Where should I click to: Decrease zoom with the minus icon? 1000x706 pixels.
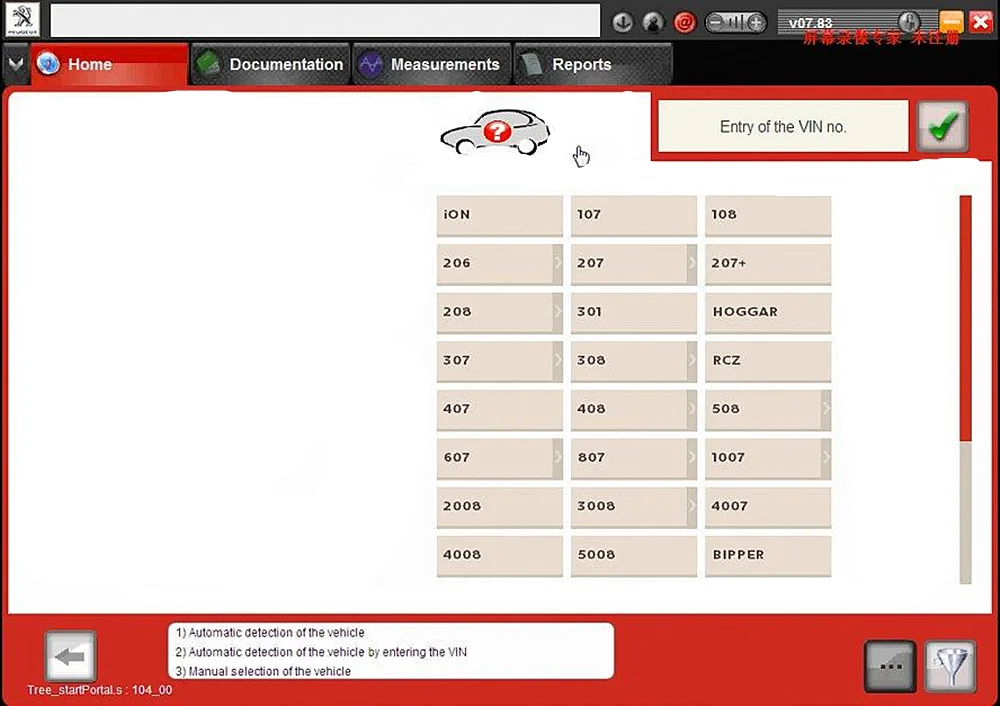715,23
